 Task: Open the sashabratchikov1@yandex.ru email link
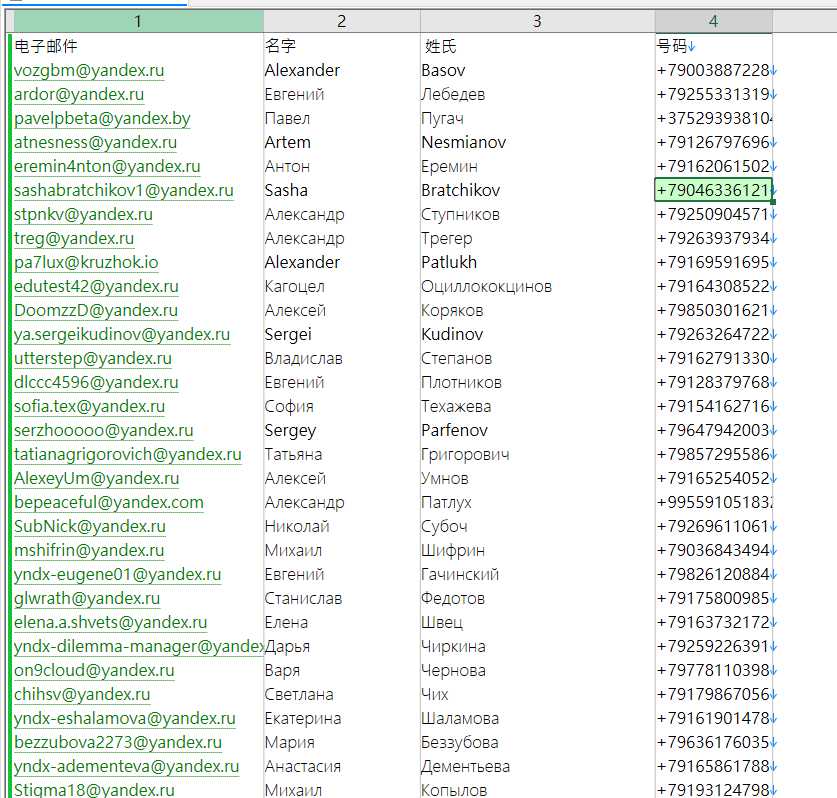click(124, 191)
